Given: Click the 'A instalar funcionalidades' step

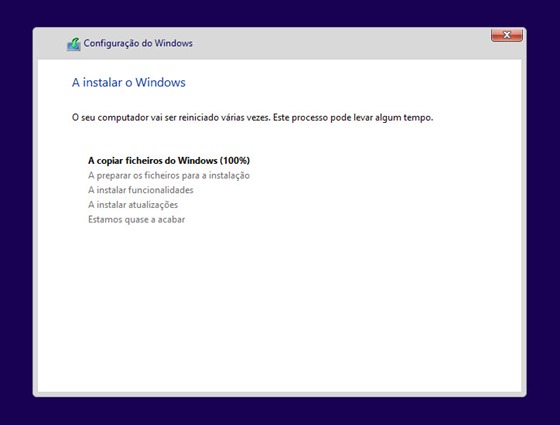Looking at the screenshot, I should tap(140, 190).
